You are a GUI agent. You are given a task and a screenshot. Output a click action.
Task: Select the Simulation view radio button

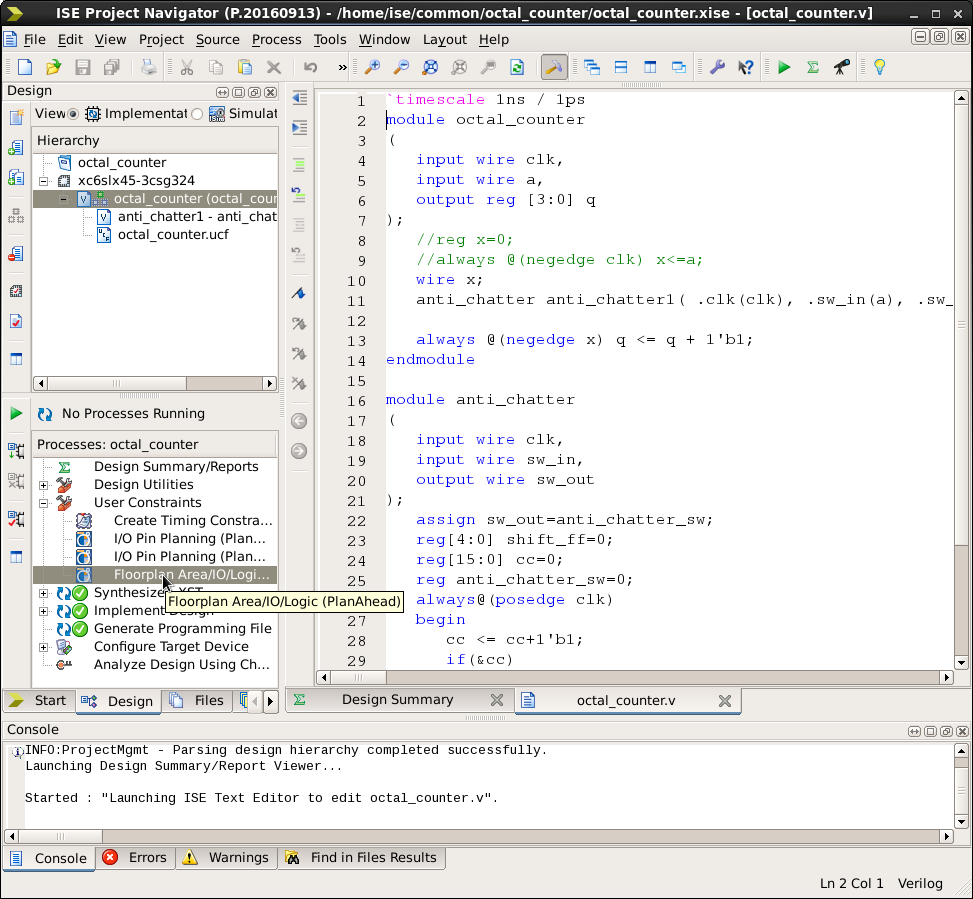coord(197,114)
